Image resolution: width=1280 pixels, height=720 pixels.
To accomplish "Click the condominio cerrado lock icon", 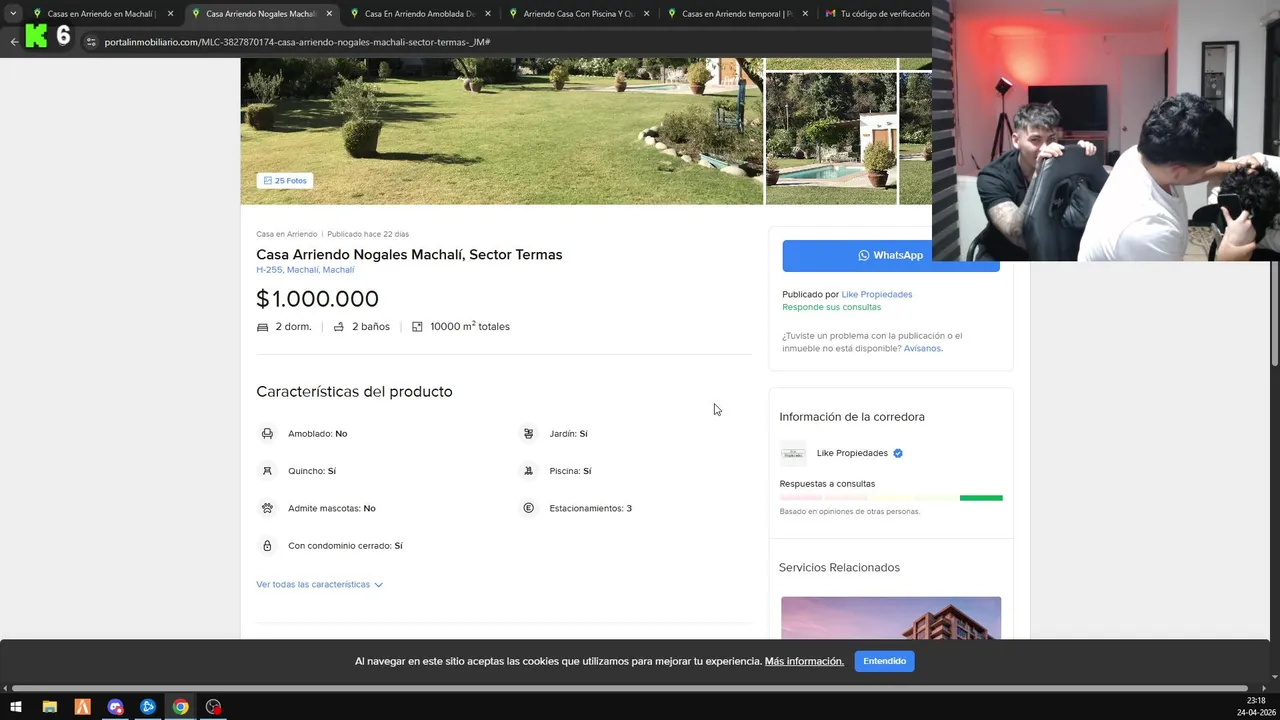I will tap(267, 546).
